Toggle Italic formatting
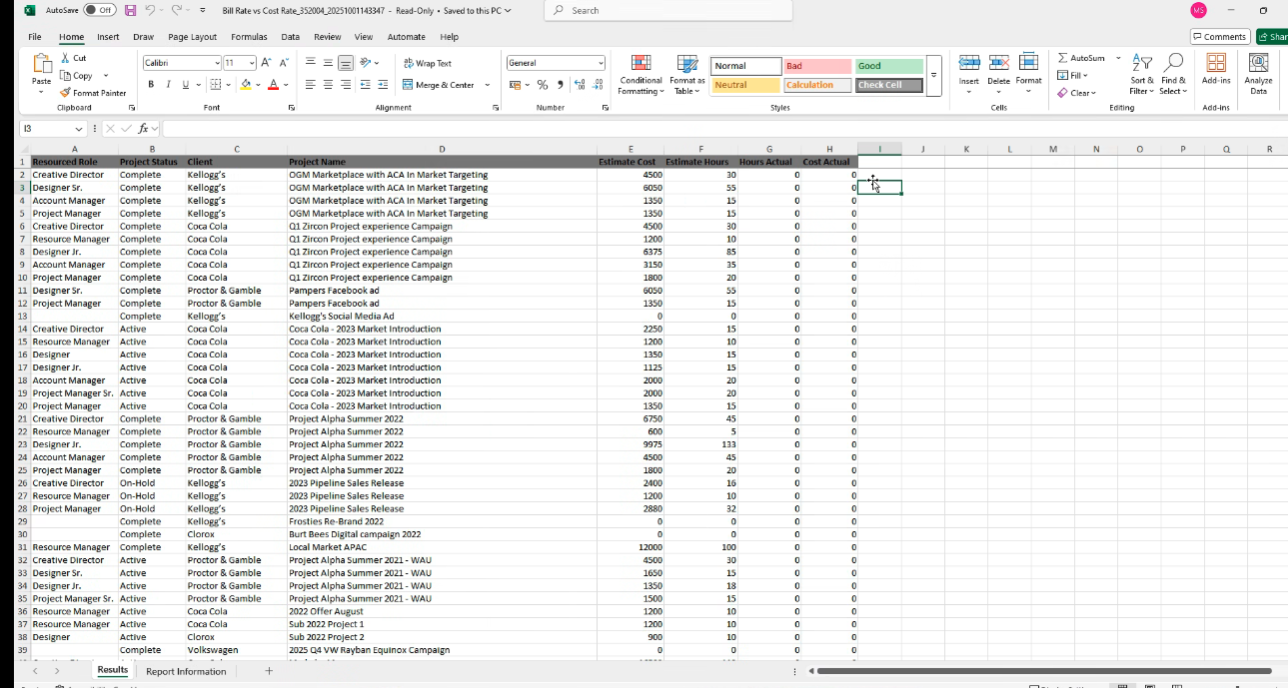The image size is (1288, 688). [x=168, y=85]
